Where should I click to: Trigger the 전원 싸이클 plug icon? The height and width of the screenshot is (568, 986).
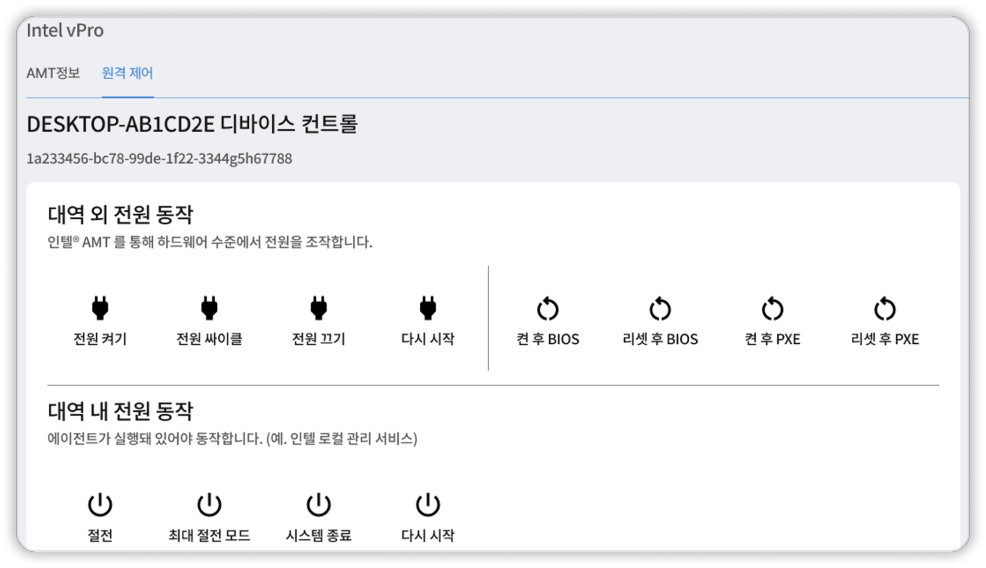coord(209,305)
